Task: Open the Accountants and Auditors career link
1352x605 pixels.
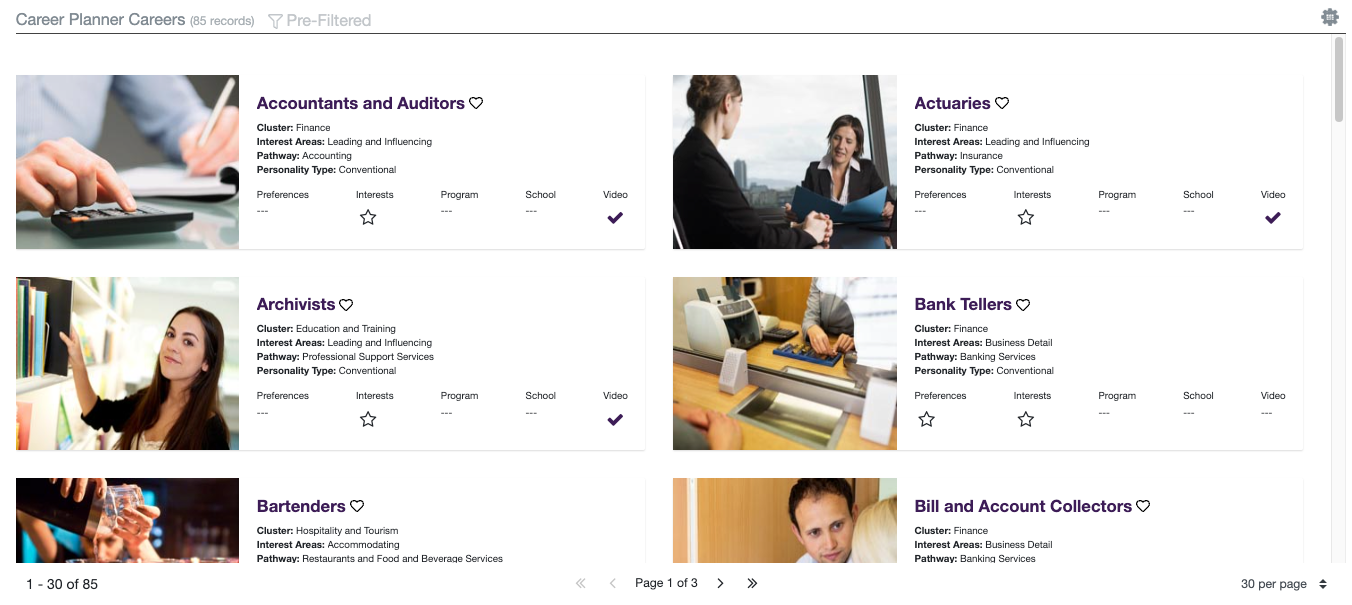Action: [x=361, y=103]
